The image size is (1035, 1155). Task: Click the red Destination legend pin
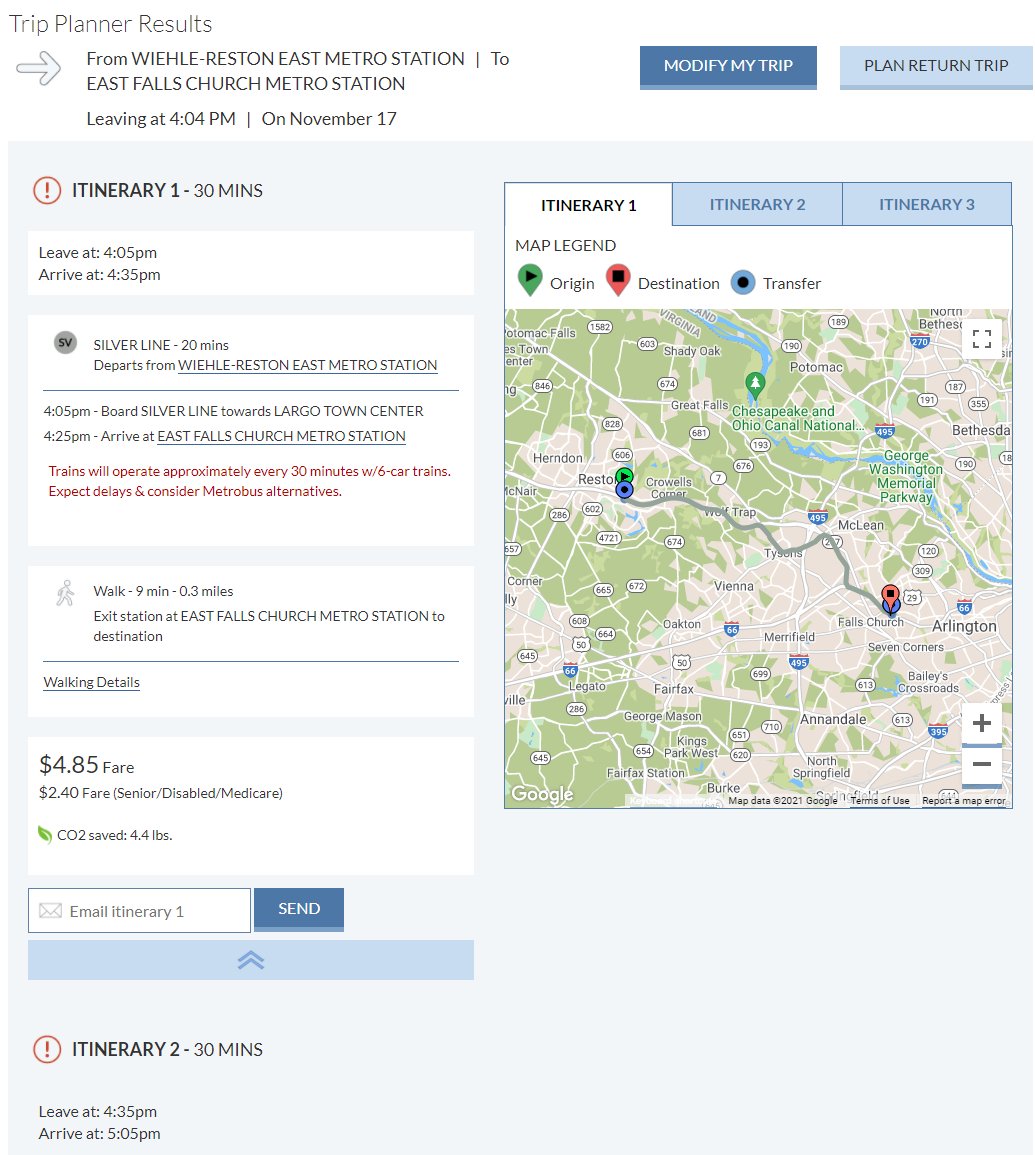pos(618,281)
